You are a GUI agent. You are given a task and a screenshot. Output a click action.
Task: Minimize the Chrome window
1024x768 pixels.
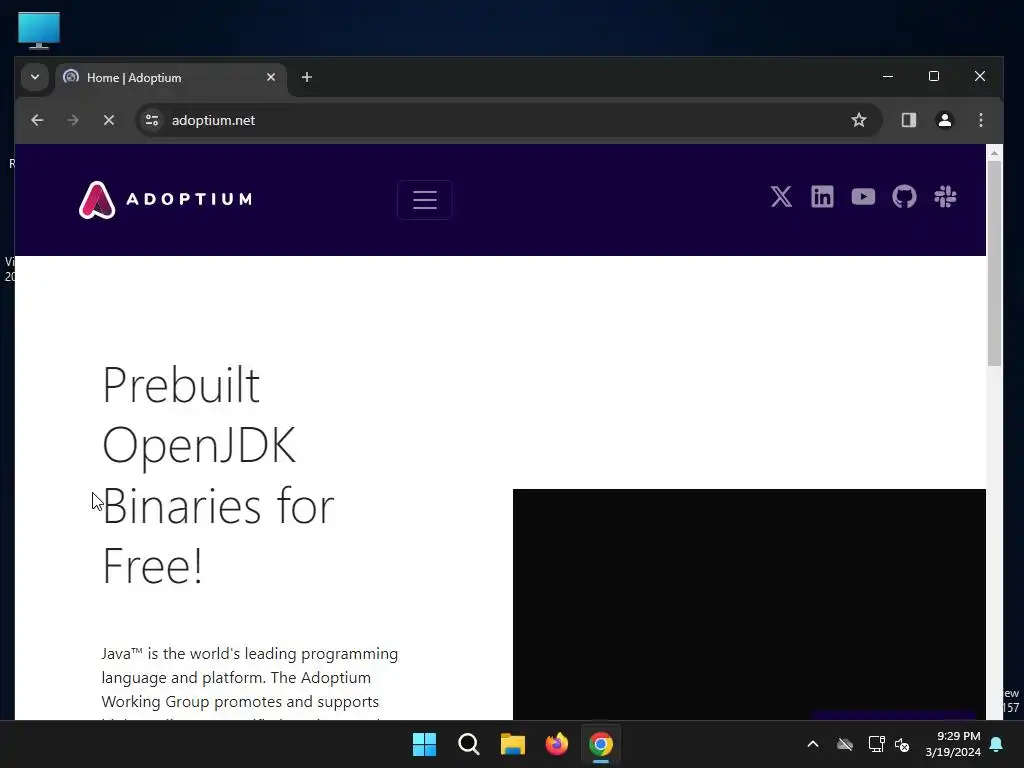click(x=888, y=76)
